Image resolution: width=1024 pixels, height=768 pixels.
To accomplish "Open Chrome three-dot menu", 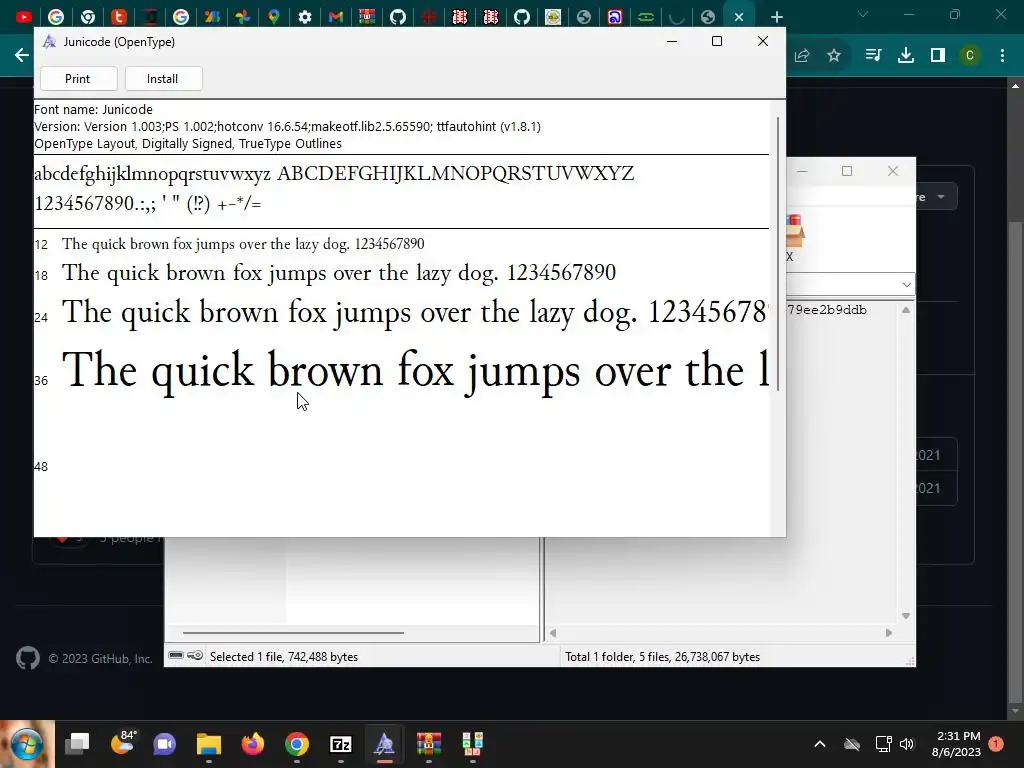I will (1002, 56).
